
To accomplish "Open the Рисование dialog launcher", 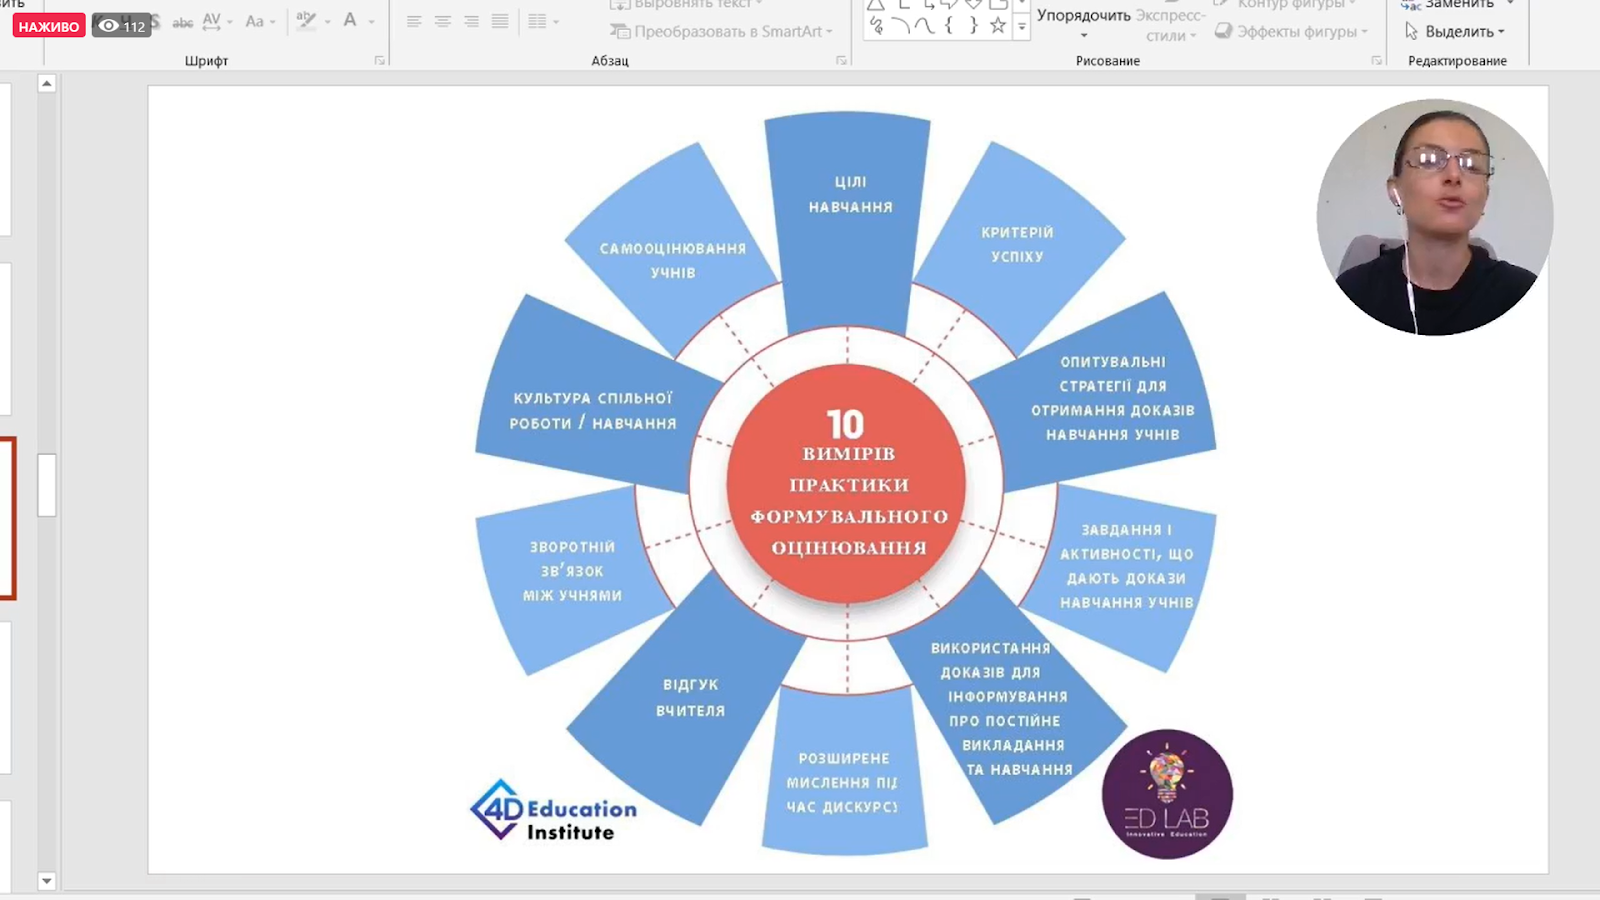I will 1377,61.
